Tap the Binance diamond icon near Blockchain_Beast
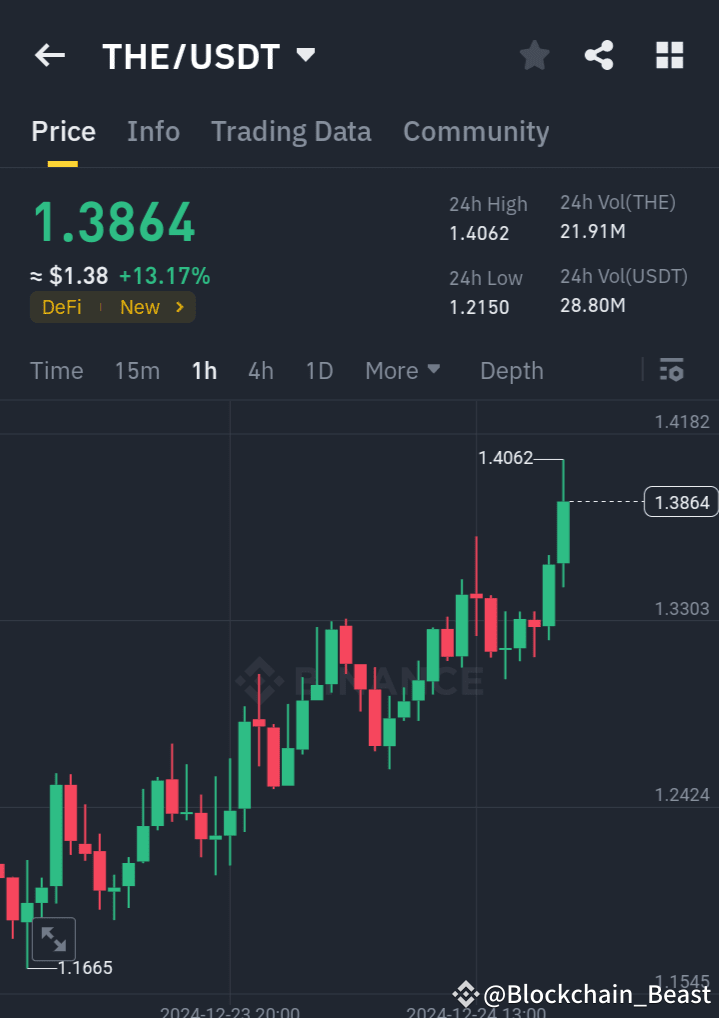This screenshot has width=719, height=1018. tap(466, 994)
